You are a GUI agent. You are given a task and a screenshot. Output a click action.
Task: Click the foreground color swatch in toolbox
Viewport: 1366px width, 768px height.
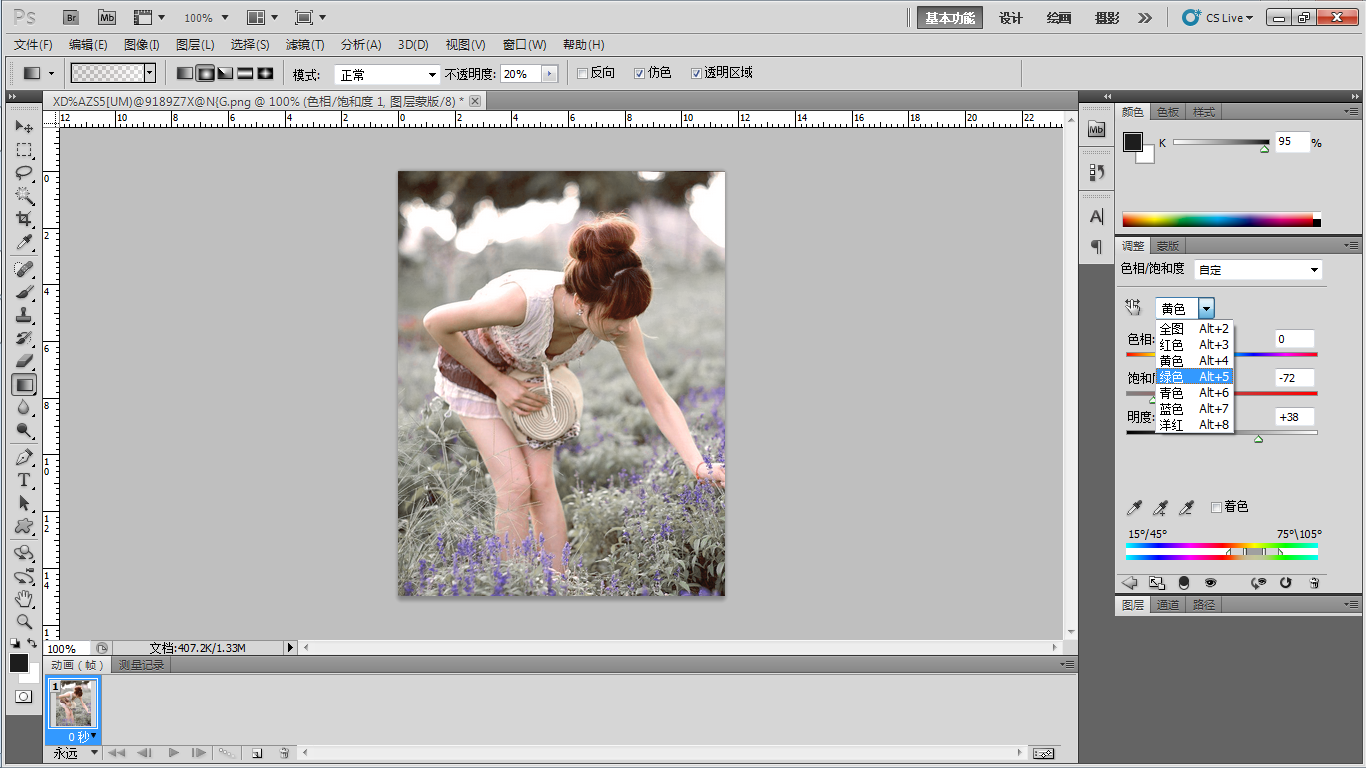[x=19, y=663]
